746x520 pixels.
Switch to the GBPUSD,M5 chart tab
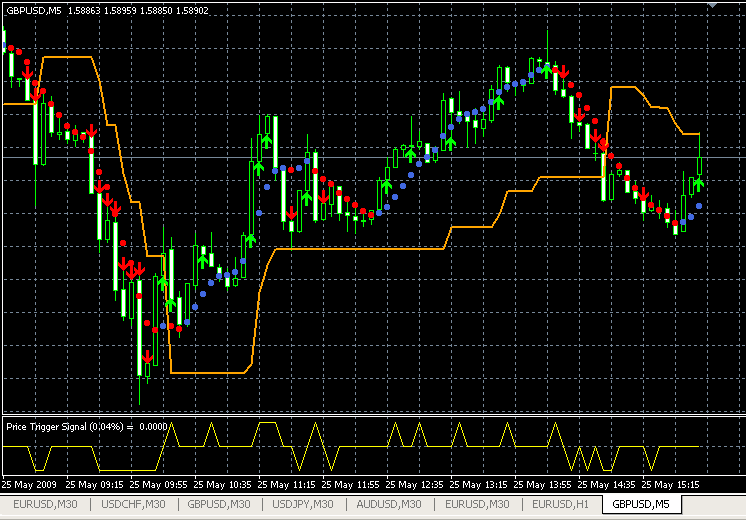point(640,505)
